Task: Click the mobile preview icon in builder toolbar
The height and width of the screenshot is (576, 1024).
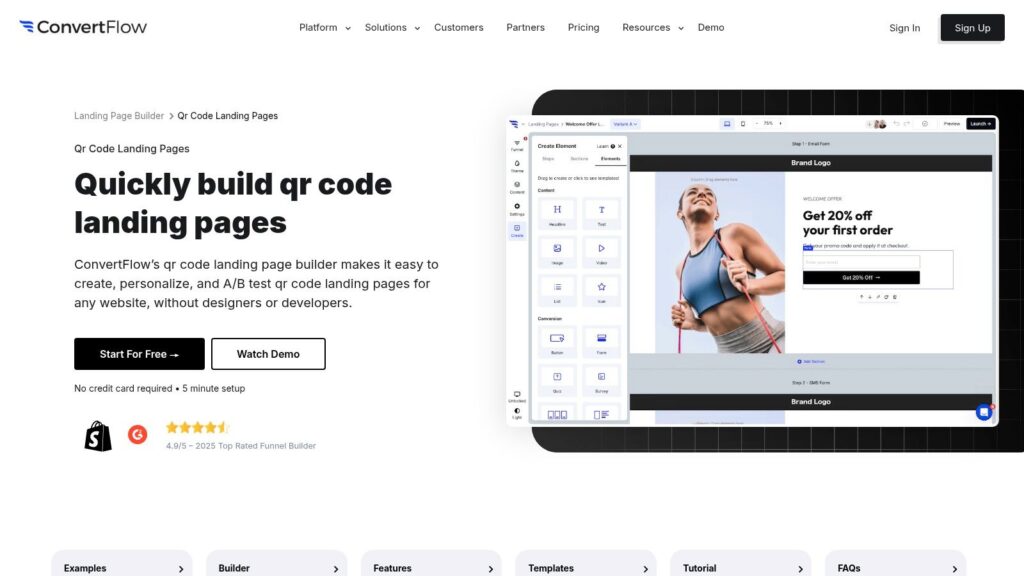Action: click(x=742, y=124)
